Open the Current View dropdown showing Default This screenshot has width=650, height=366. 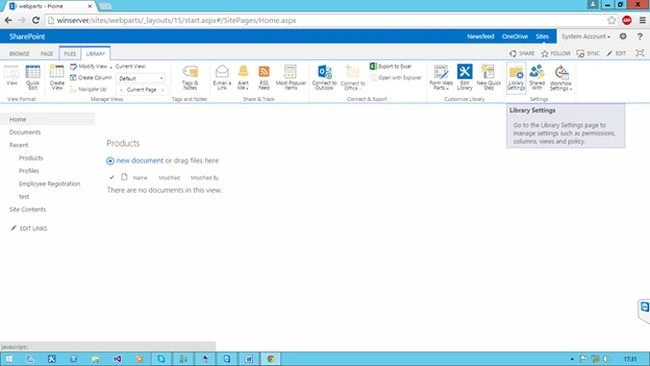(141, 78)
